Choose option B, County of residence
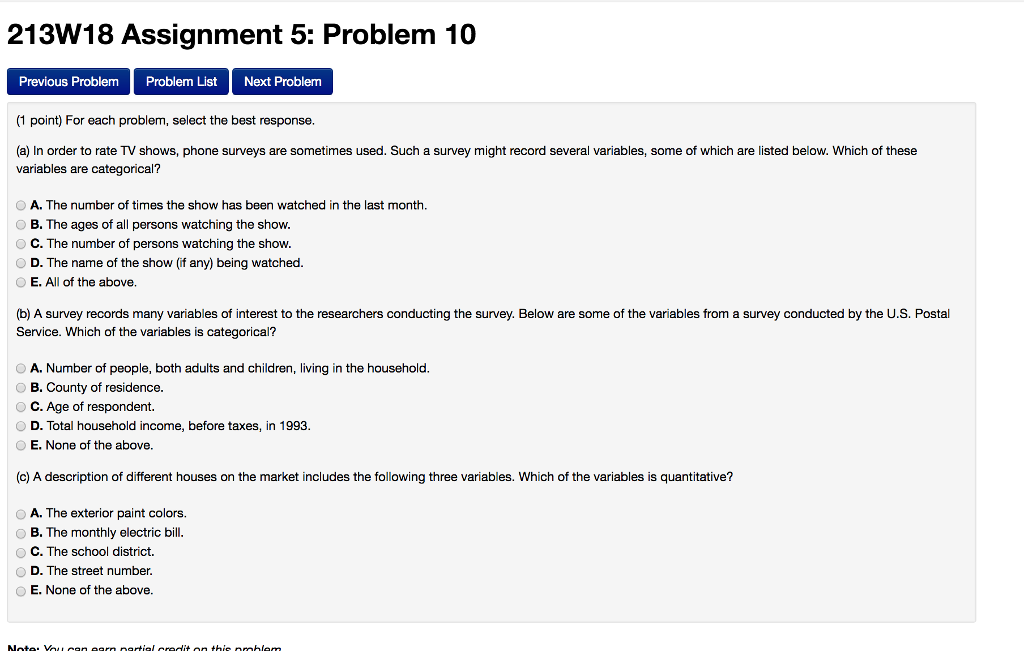Screen dimensions: 1024x651 20,387
